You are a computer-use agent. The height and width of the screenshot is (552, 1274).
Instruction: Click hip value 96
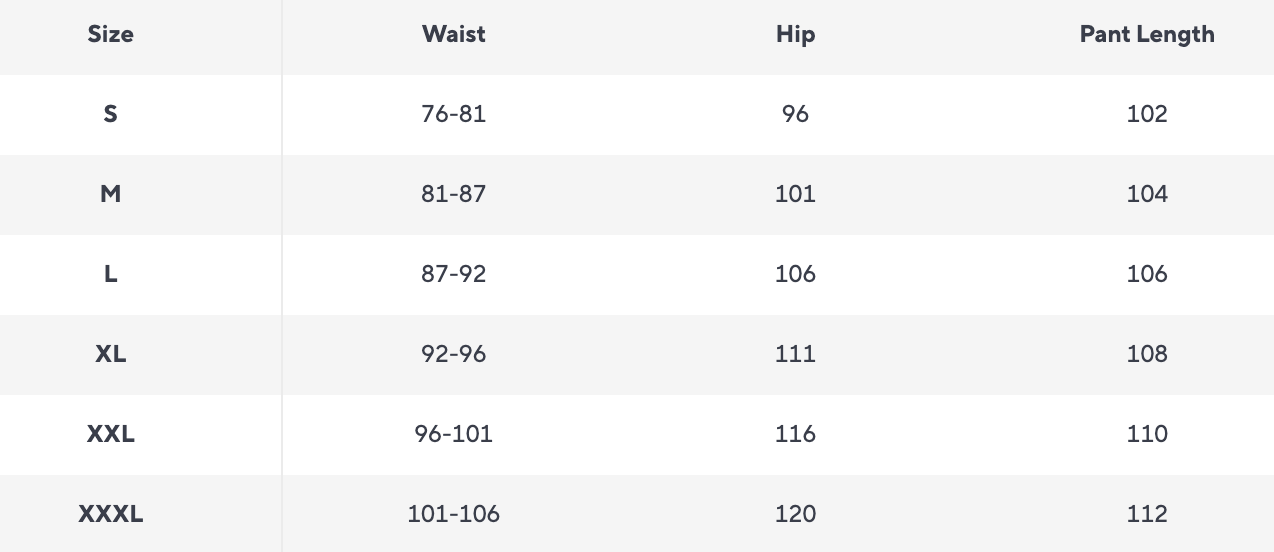pyautogui.click(x=795, y=114)
